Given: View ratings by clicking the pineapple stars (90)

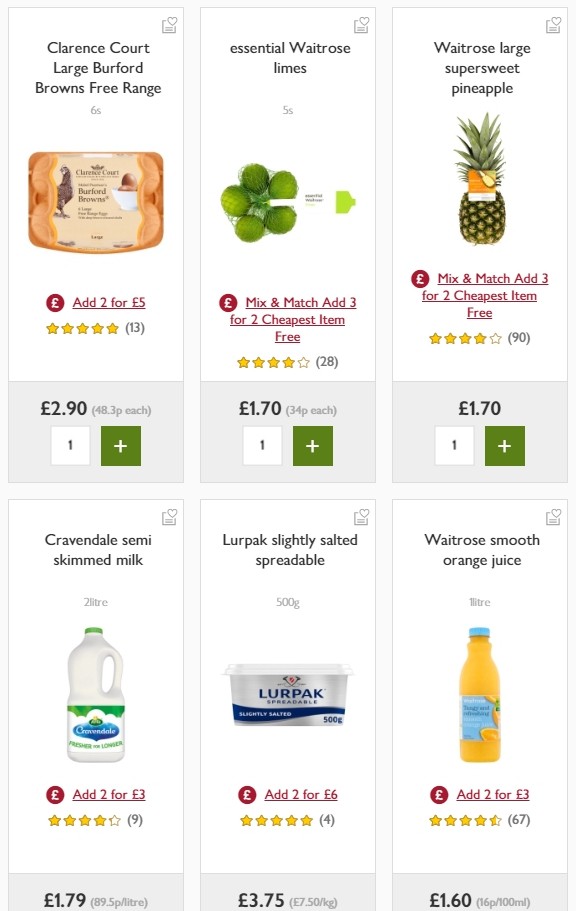Looking at the screenshot, I should click(x=480, y=338).
